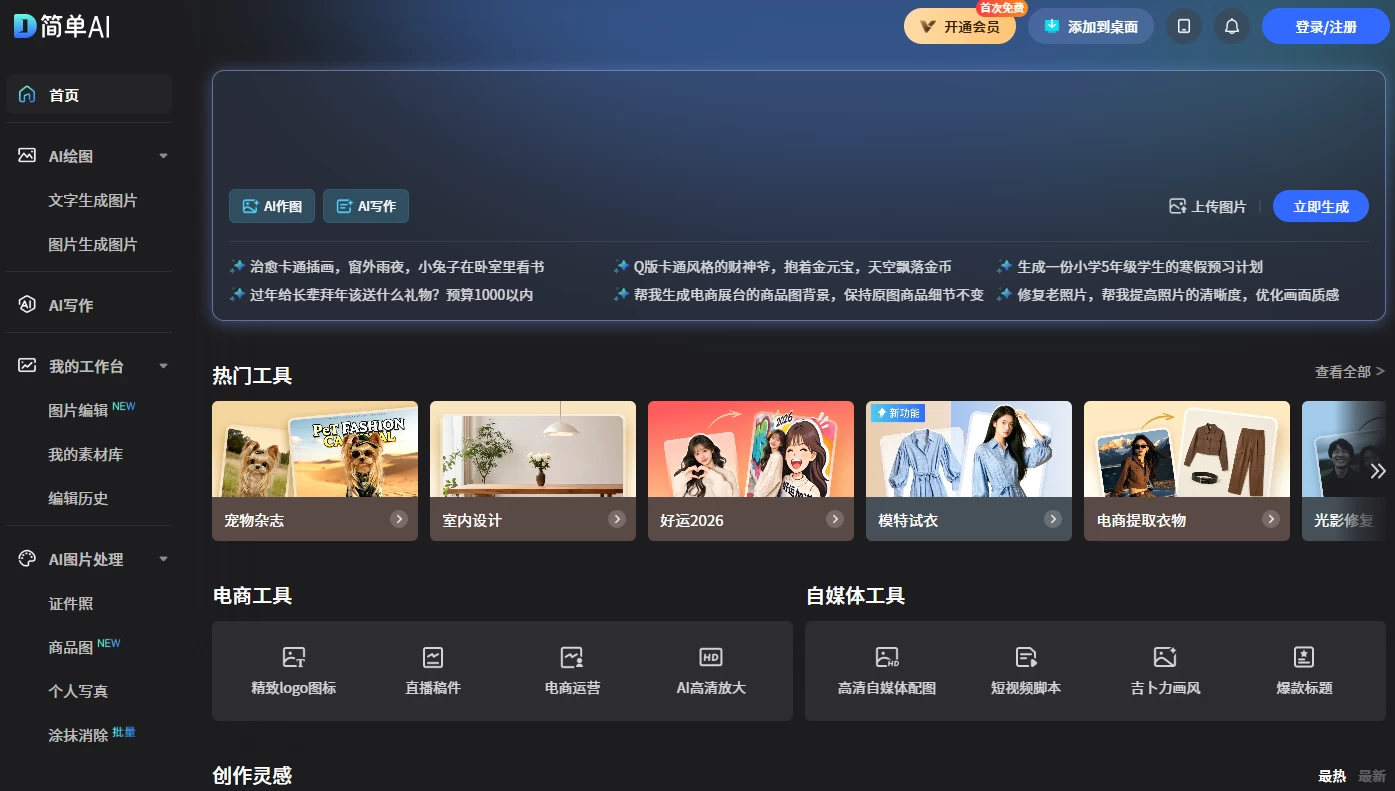Toggle sorting to 最新
1395x791 pixels.
(1371, 776)
